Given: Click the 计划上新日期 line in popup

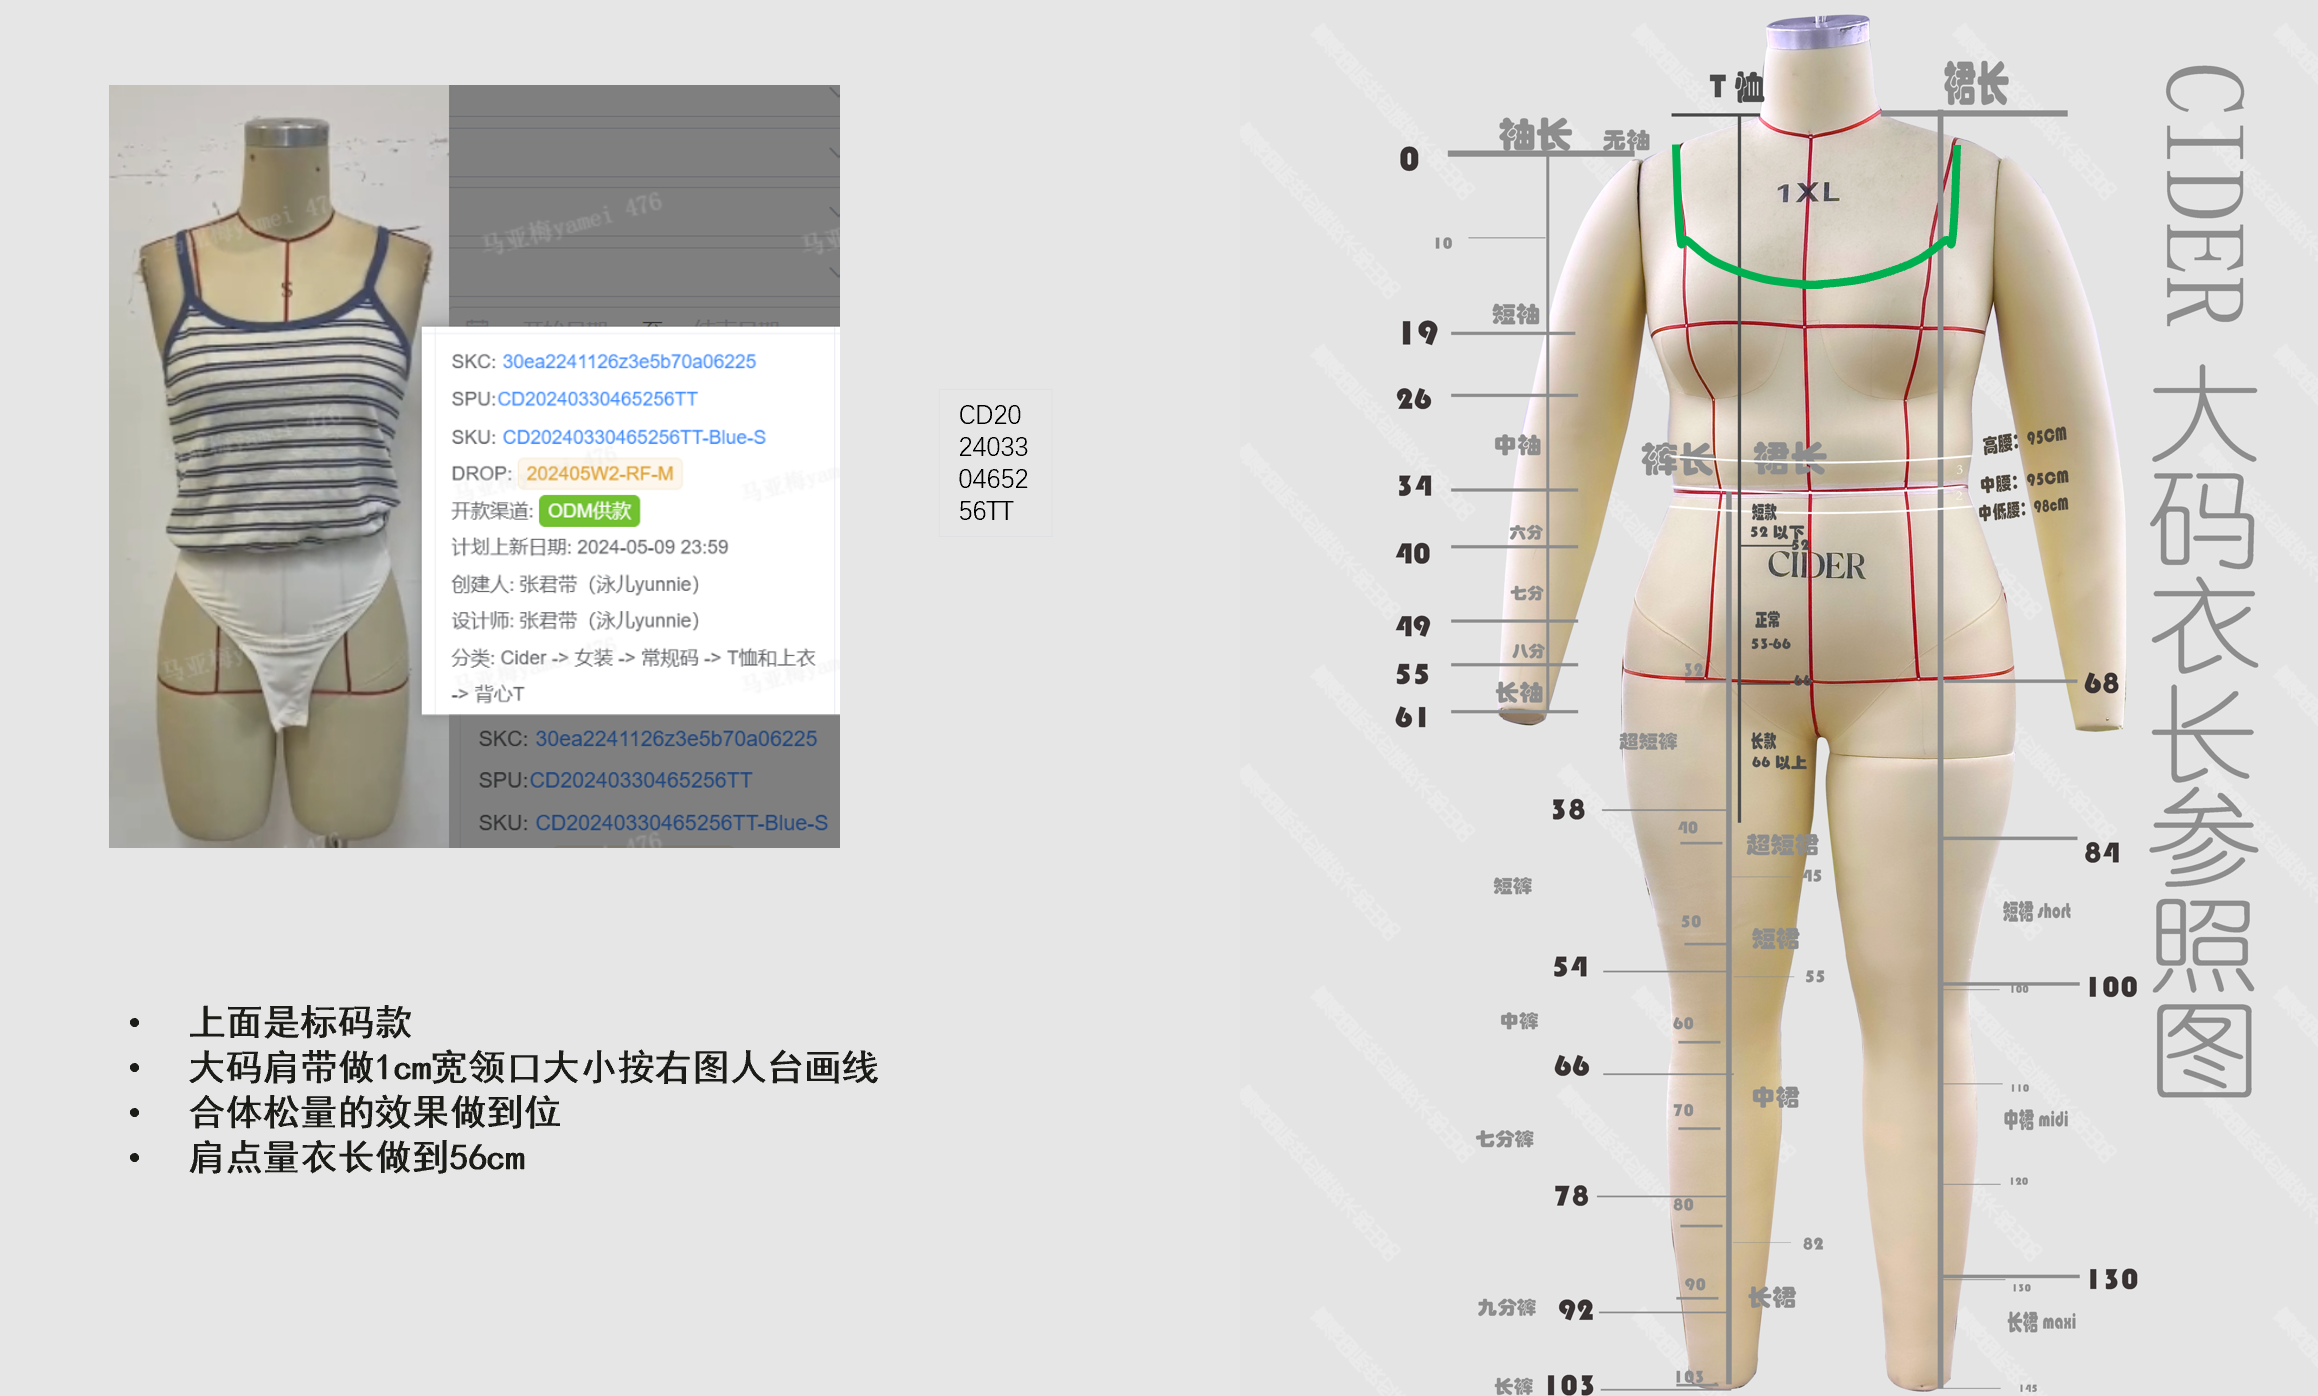Looking at the screenshot, I should click(x=589, y=547).
